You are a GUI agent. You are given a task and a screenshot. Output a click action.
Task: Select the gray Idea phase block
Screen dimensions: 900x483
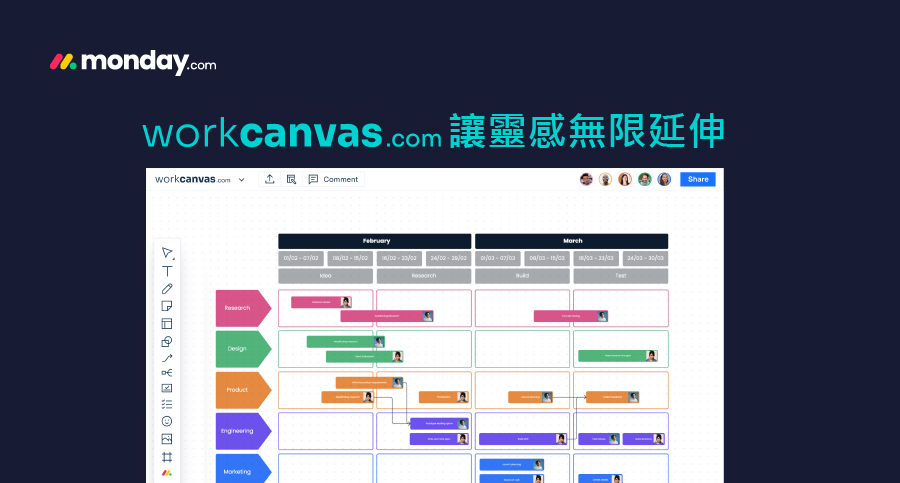tap(325, 276)
